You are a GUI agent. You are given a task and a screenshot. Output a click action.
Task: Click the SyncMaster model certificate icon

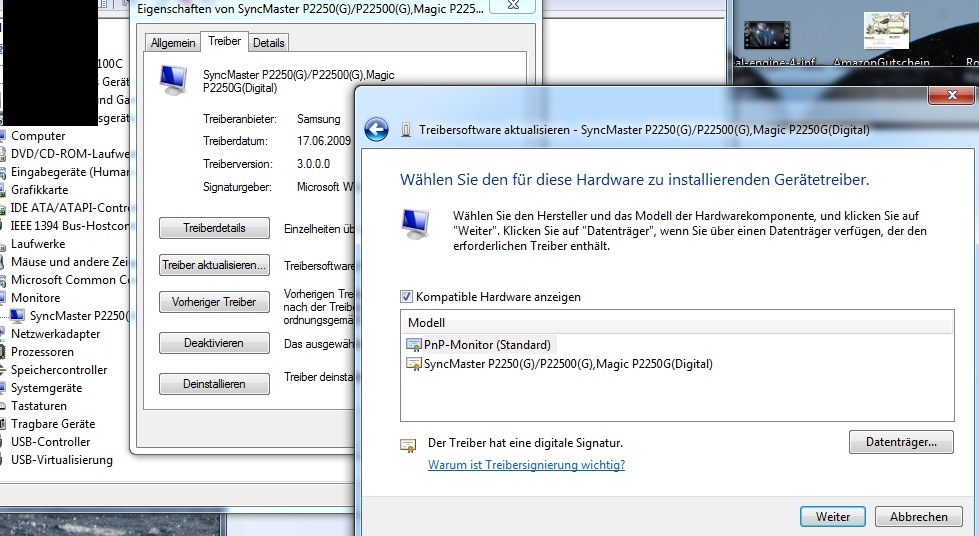(413, 364)
